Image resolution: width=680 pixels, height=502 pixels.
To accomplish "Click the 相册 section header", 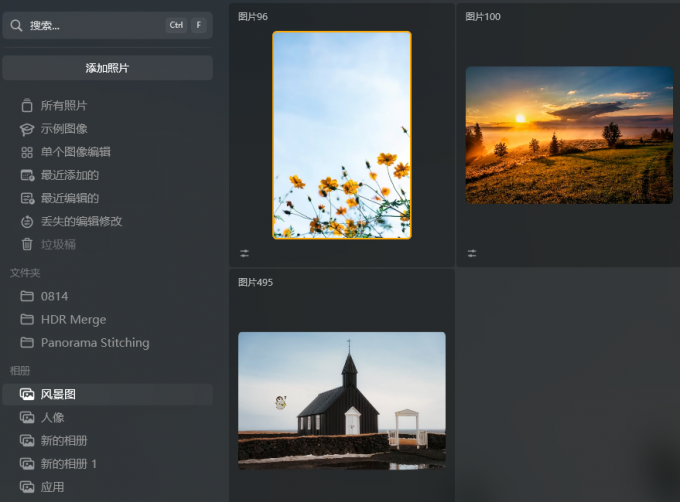I will pyautogui.click(x=20, y=371).
